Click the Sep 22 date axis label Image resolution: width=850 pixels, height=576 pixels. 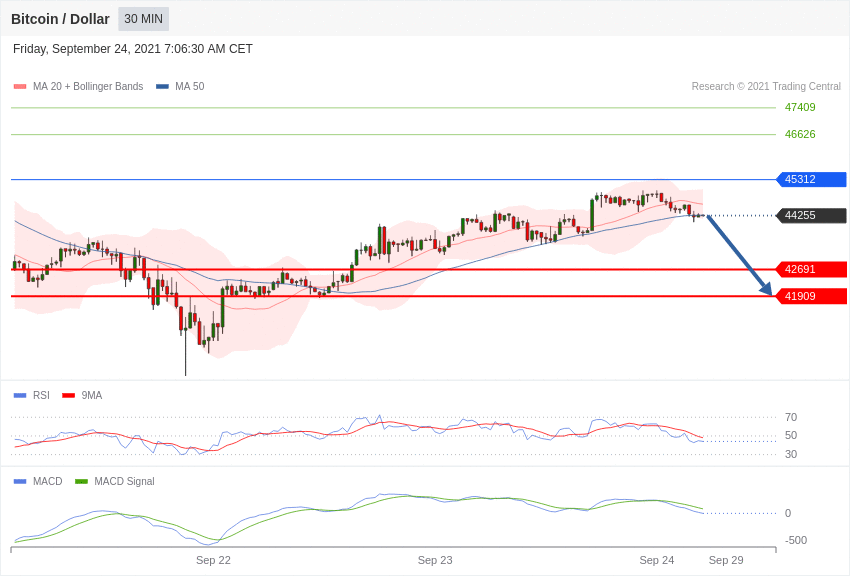click(213, 560)
